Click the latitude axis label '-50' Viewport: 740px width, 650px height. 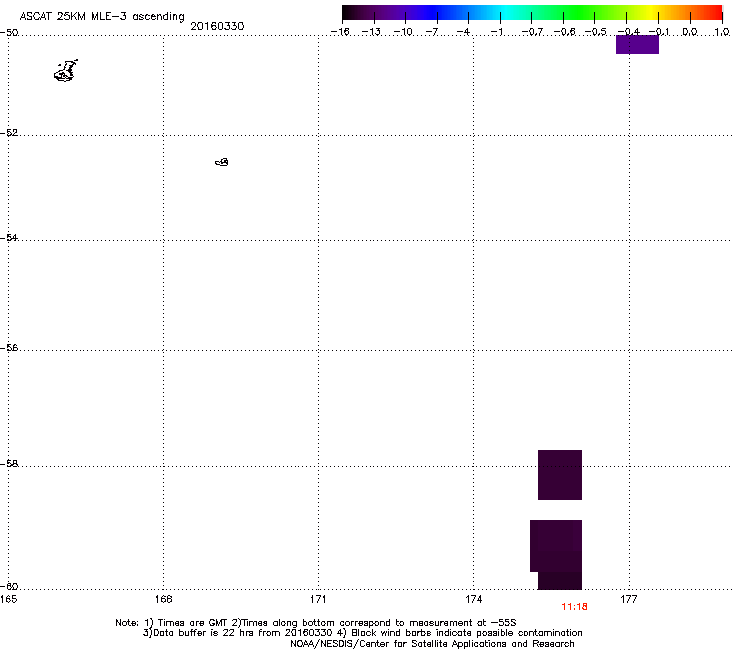(9, 33)
